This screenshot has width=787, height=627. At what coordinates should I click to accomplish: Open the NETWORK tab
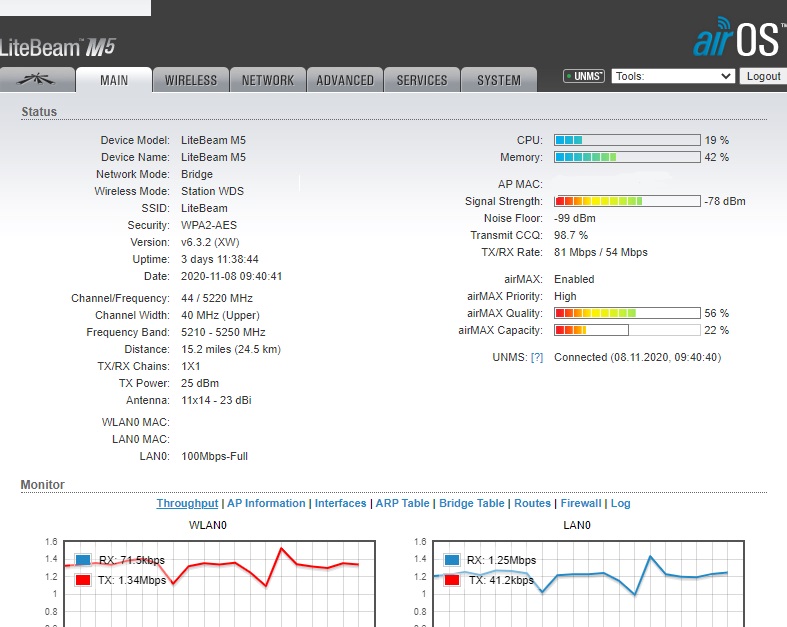268,80
